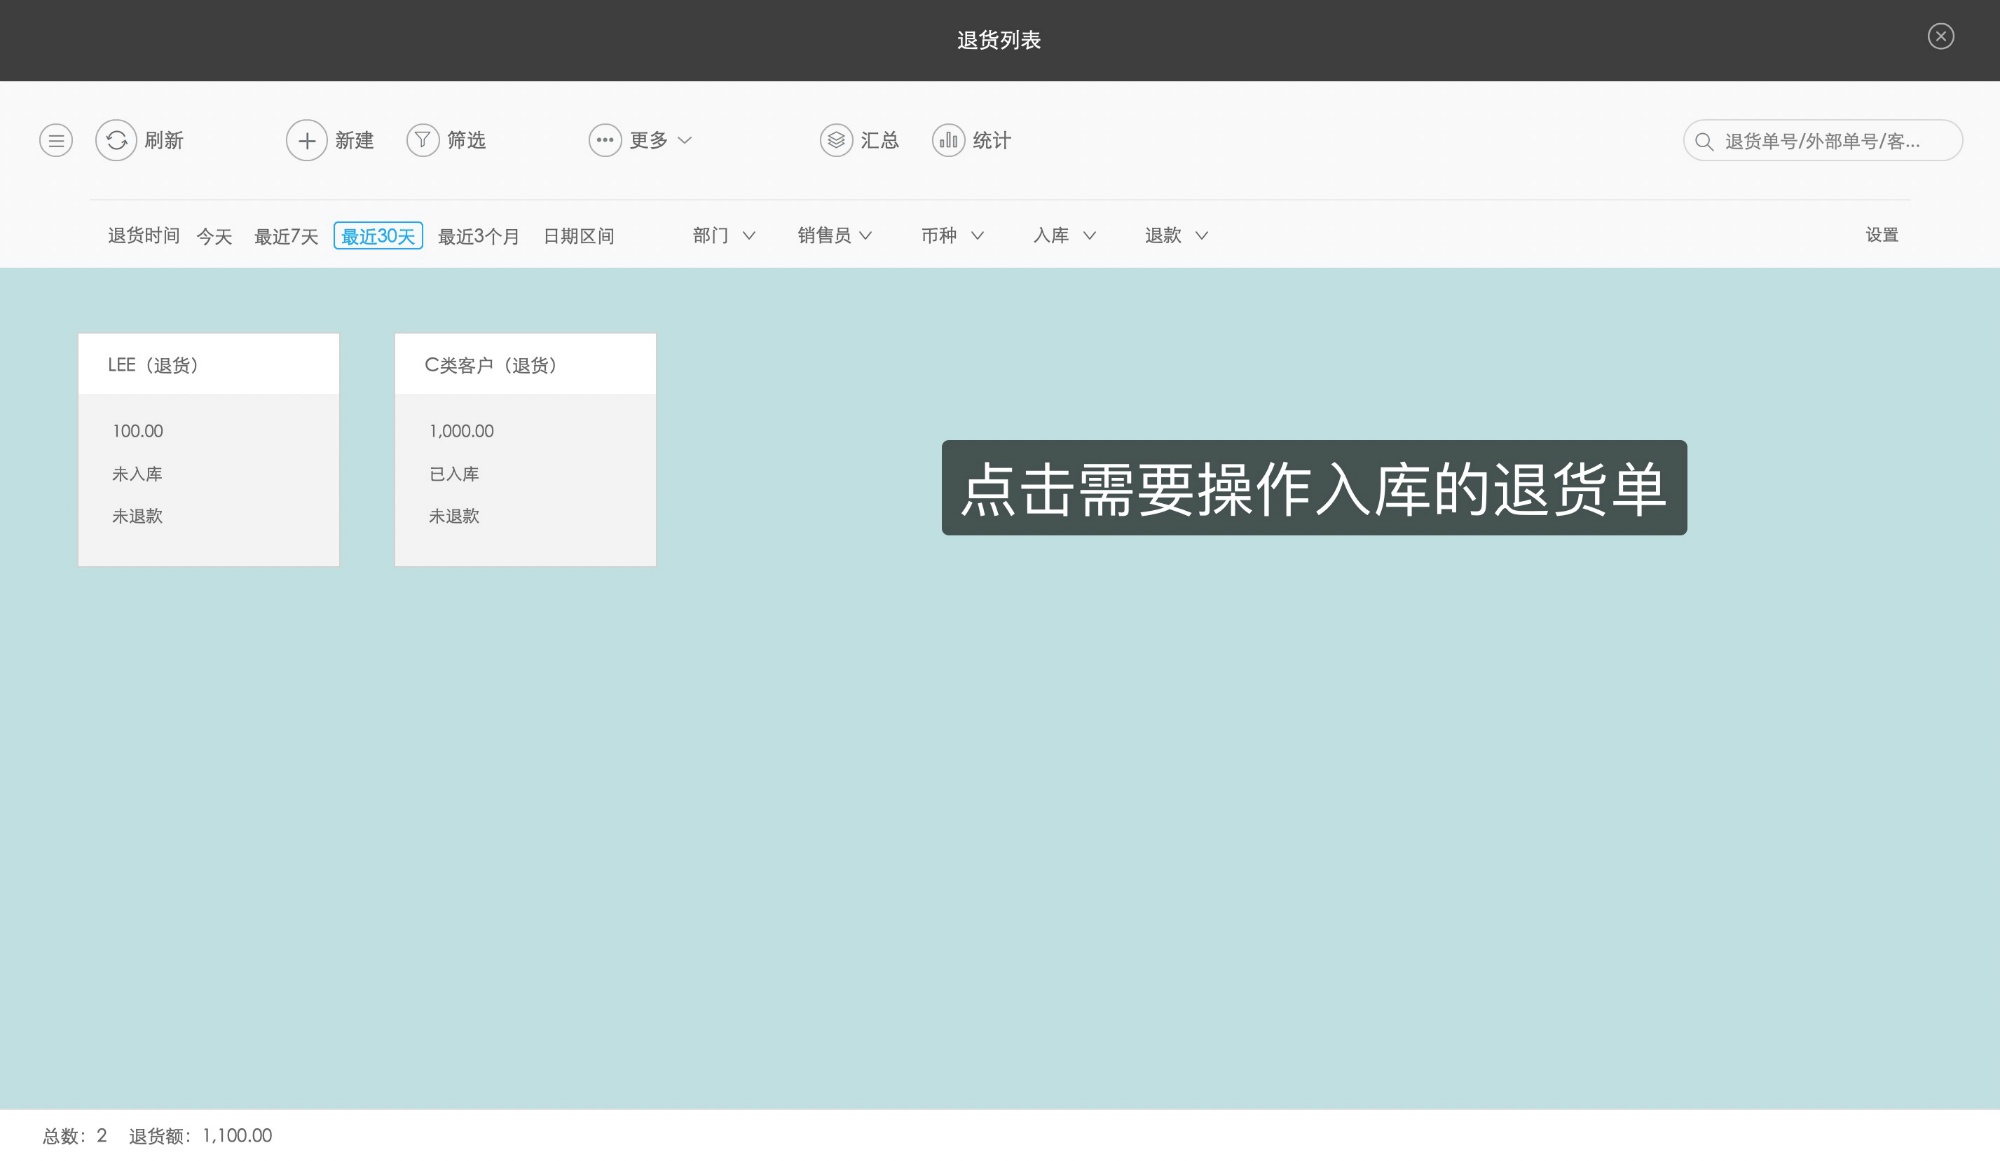
Task: Expand the 部门 dropdown
Action: [723, 235]
